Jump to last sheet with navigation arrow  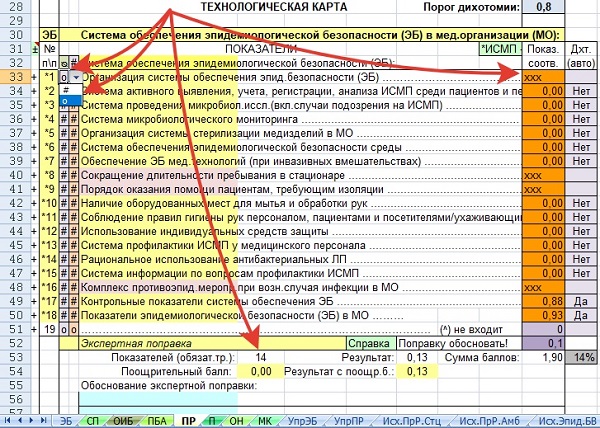[43, 421]
